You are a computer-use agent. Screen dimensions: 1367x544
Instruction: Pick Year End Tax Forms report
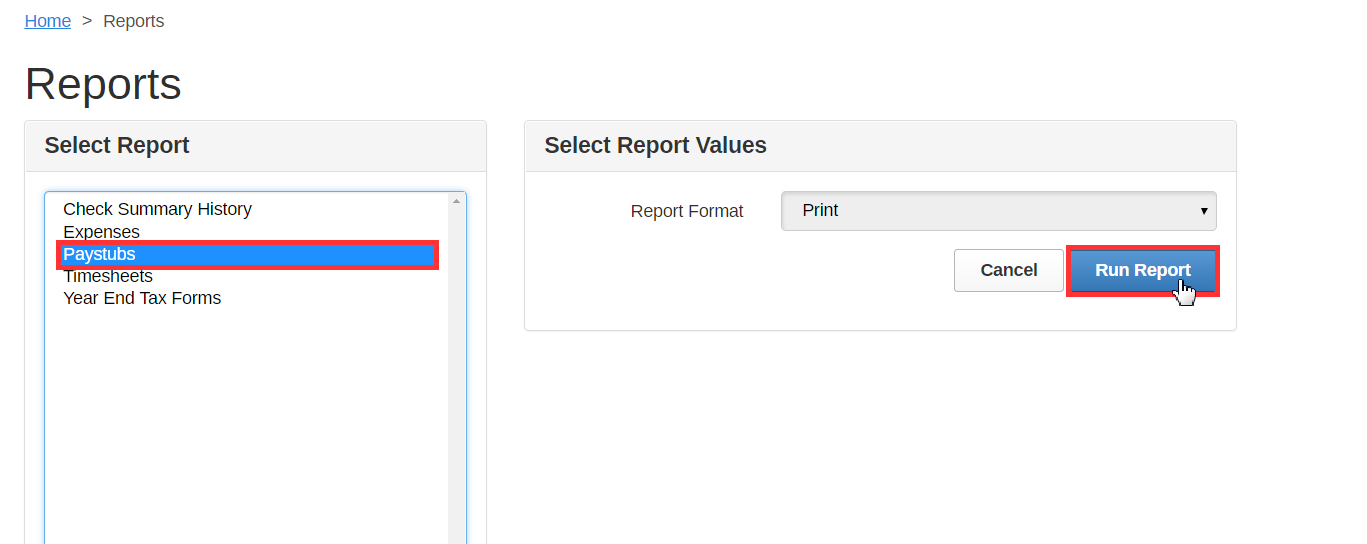pos(142,298)
